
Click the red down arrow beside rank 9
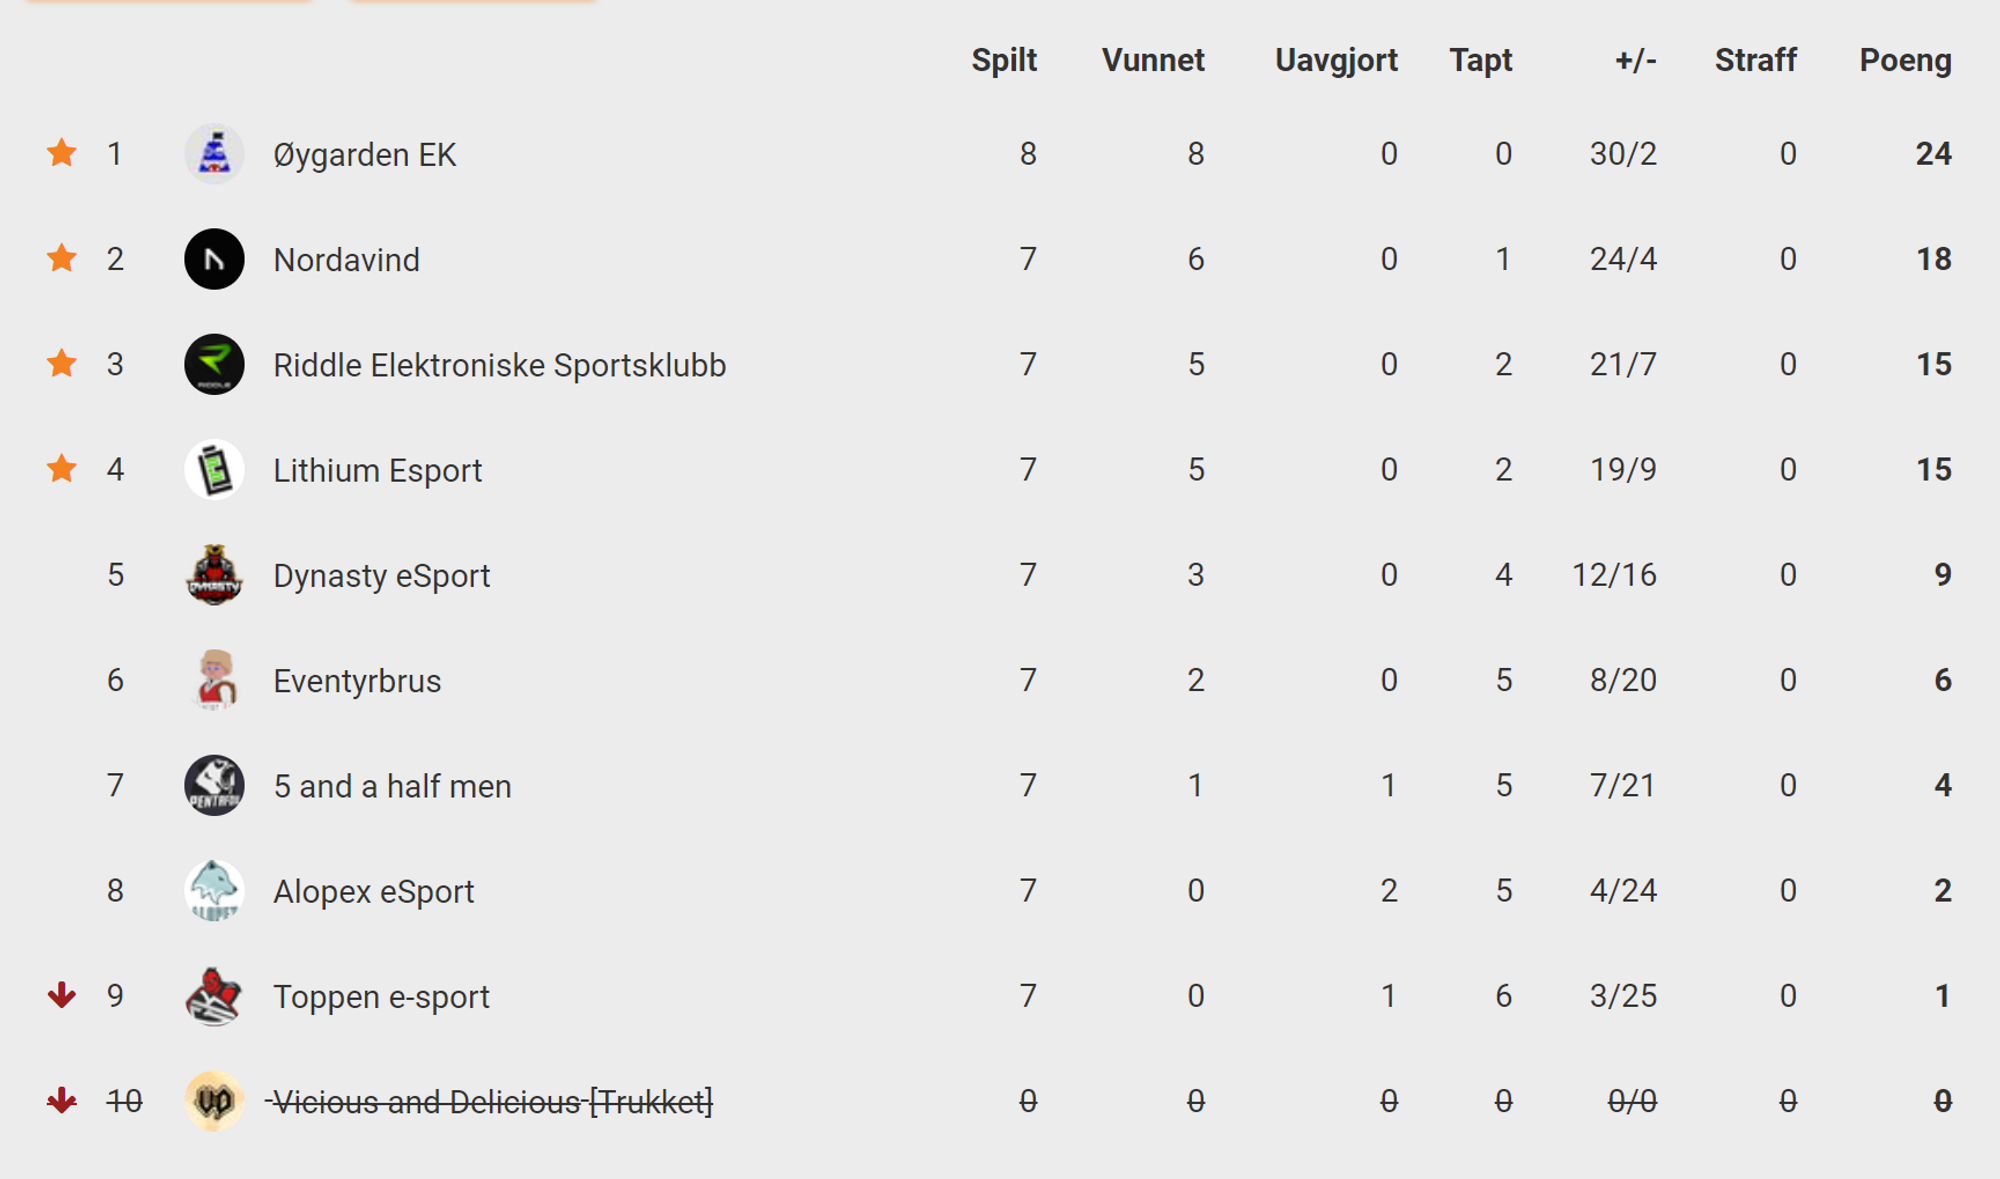(x=62, y=995)
